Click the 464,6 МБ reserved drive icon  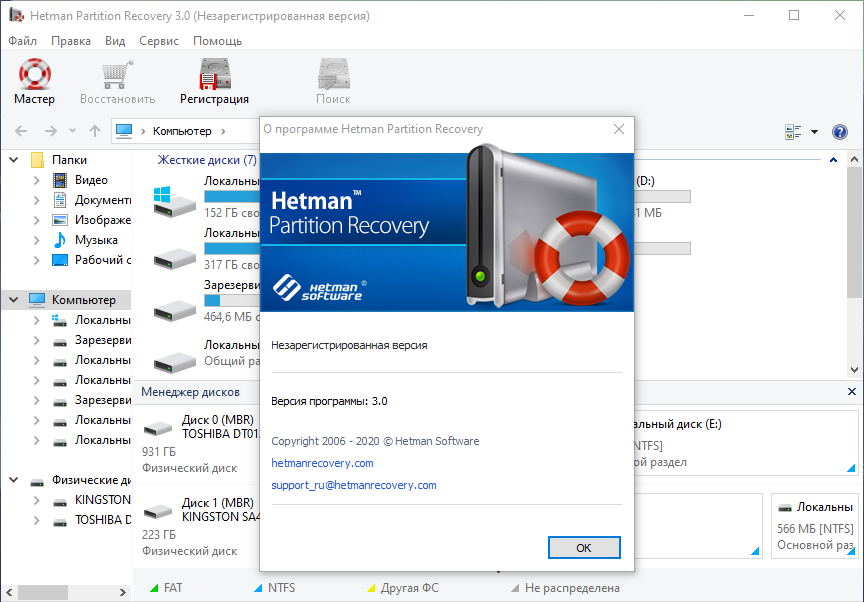(x=175, y=311)
